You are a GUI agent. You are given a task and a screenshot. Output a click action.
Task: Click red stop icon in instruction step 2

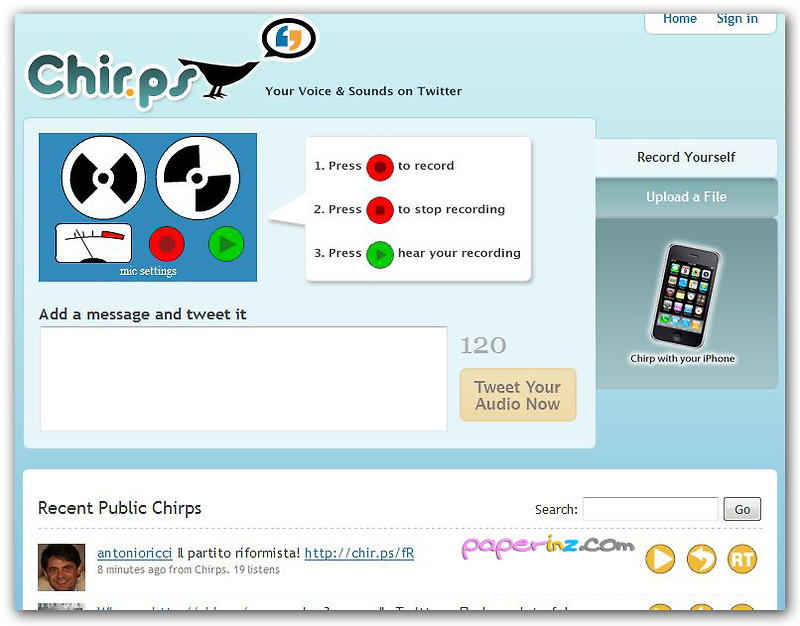tap(380, 210)
